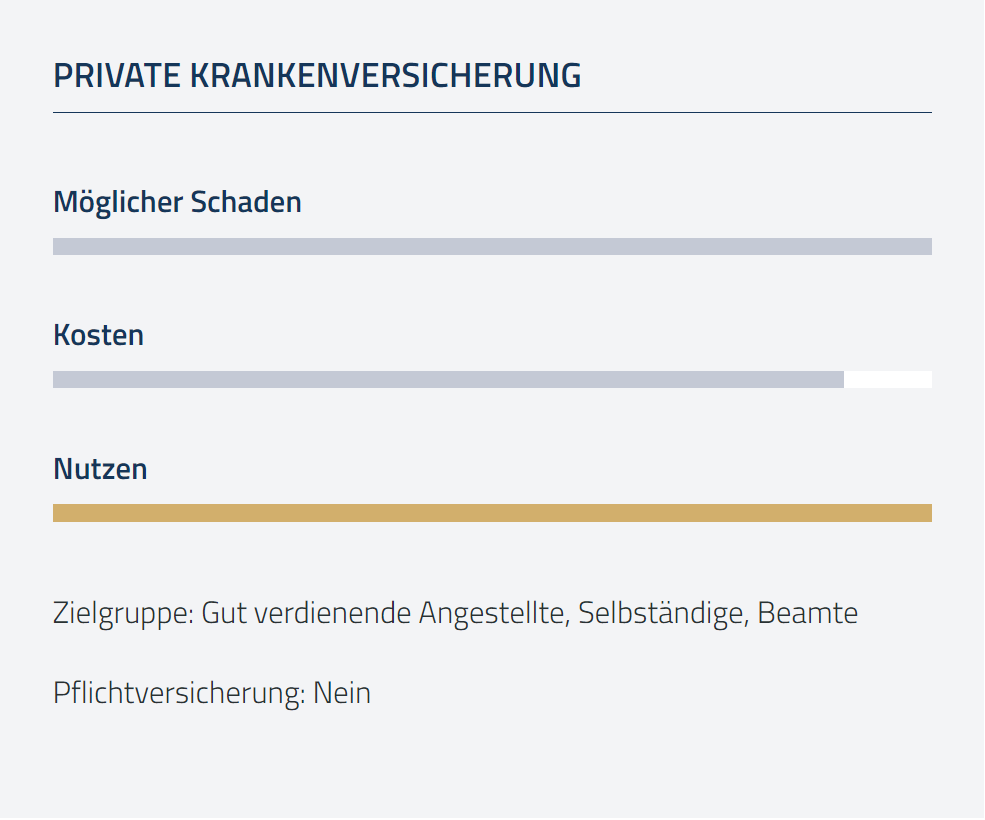The width and height of the screenshot is (985, 820).
Task: Click the Pflichtversicherung label text
Action: (180, 694)
